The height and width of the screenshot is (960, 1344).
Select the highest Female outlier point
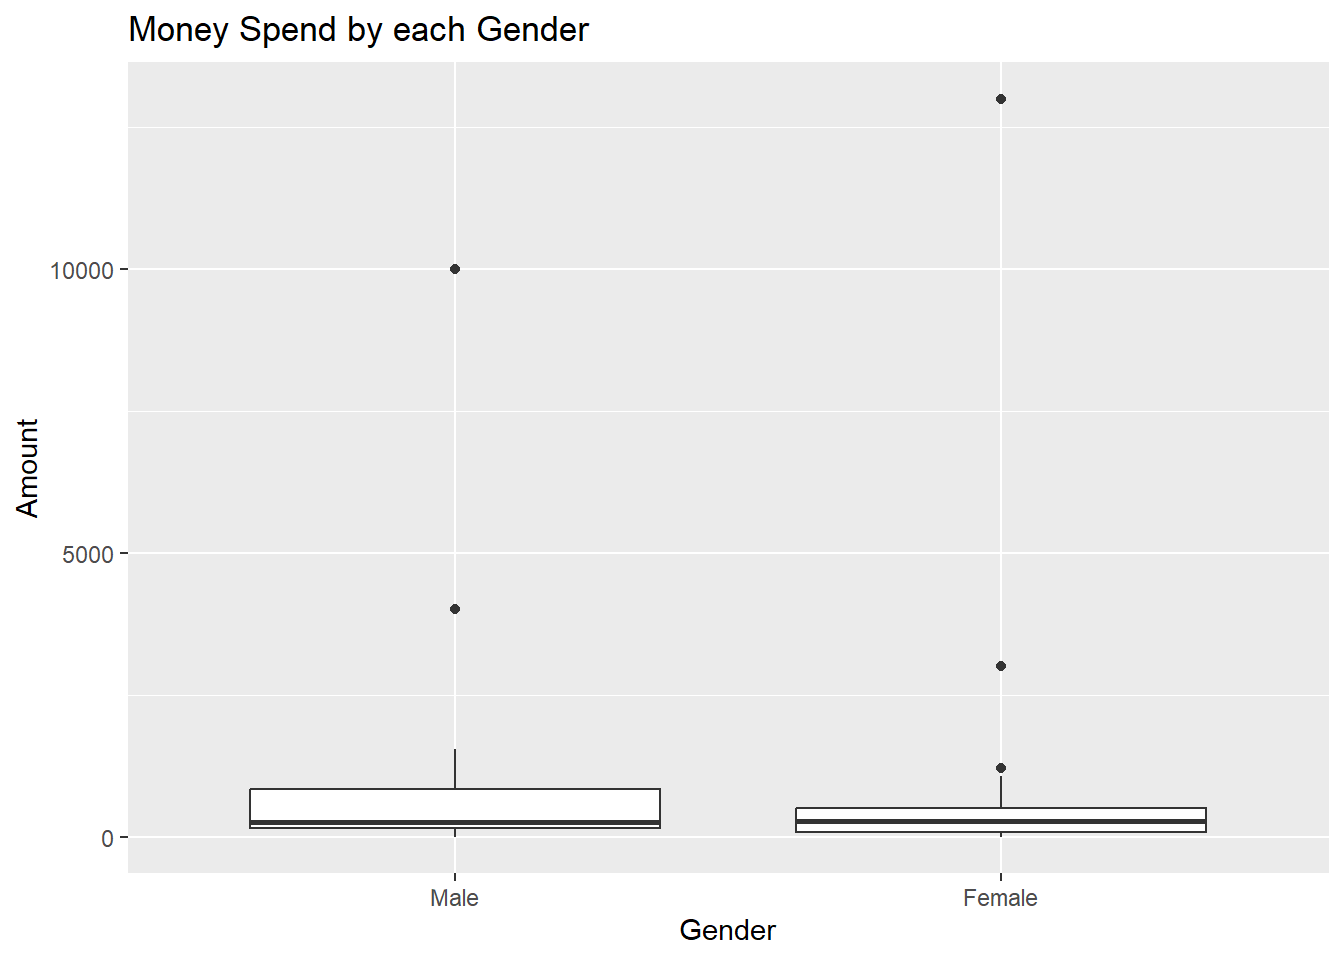(x=1001, y=99)
